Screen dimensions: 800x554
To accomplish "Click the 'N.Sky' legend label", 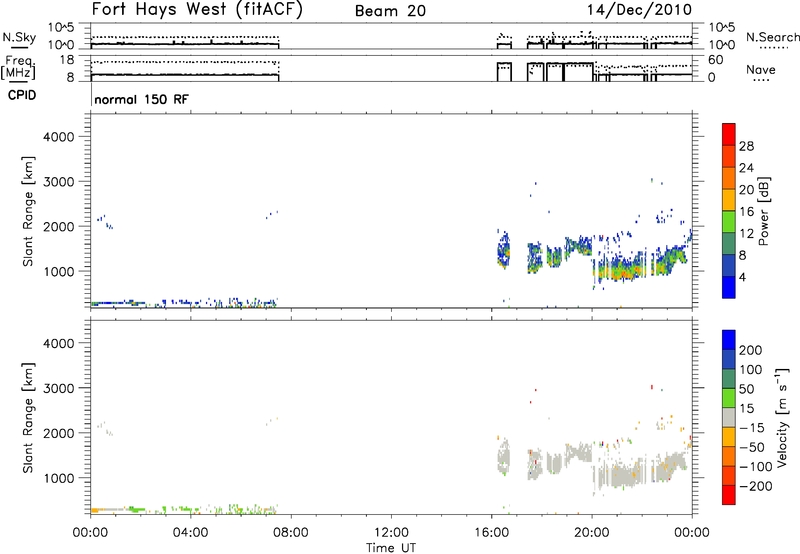I will coord(19,37).
